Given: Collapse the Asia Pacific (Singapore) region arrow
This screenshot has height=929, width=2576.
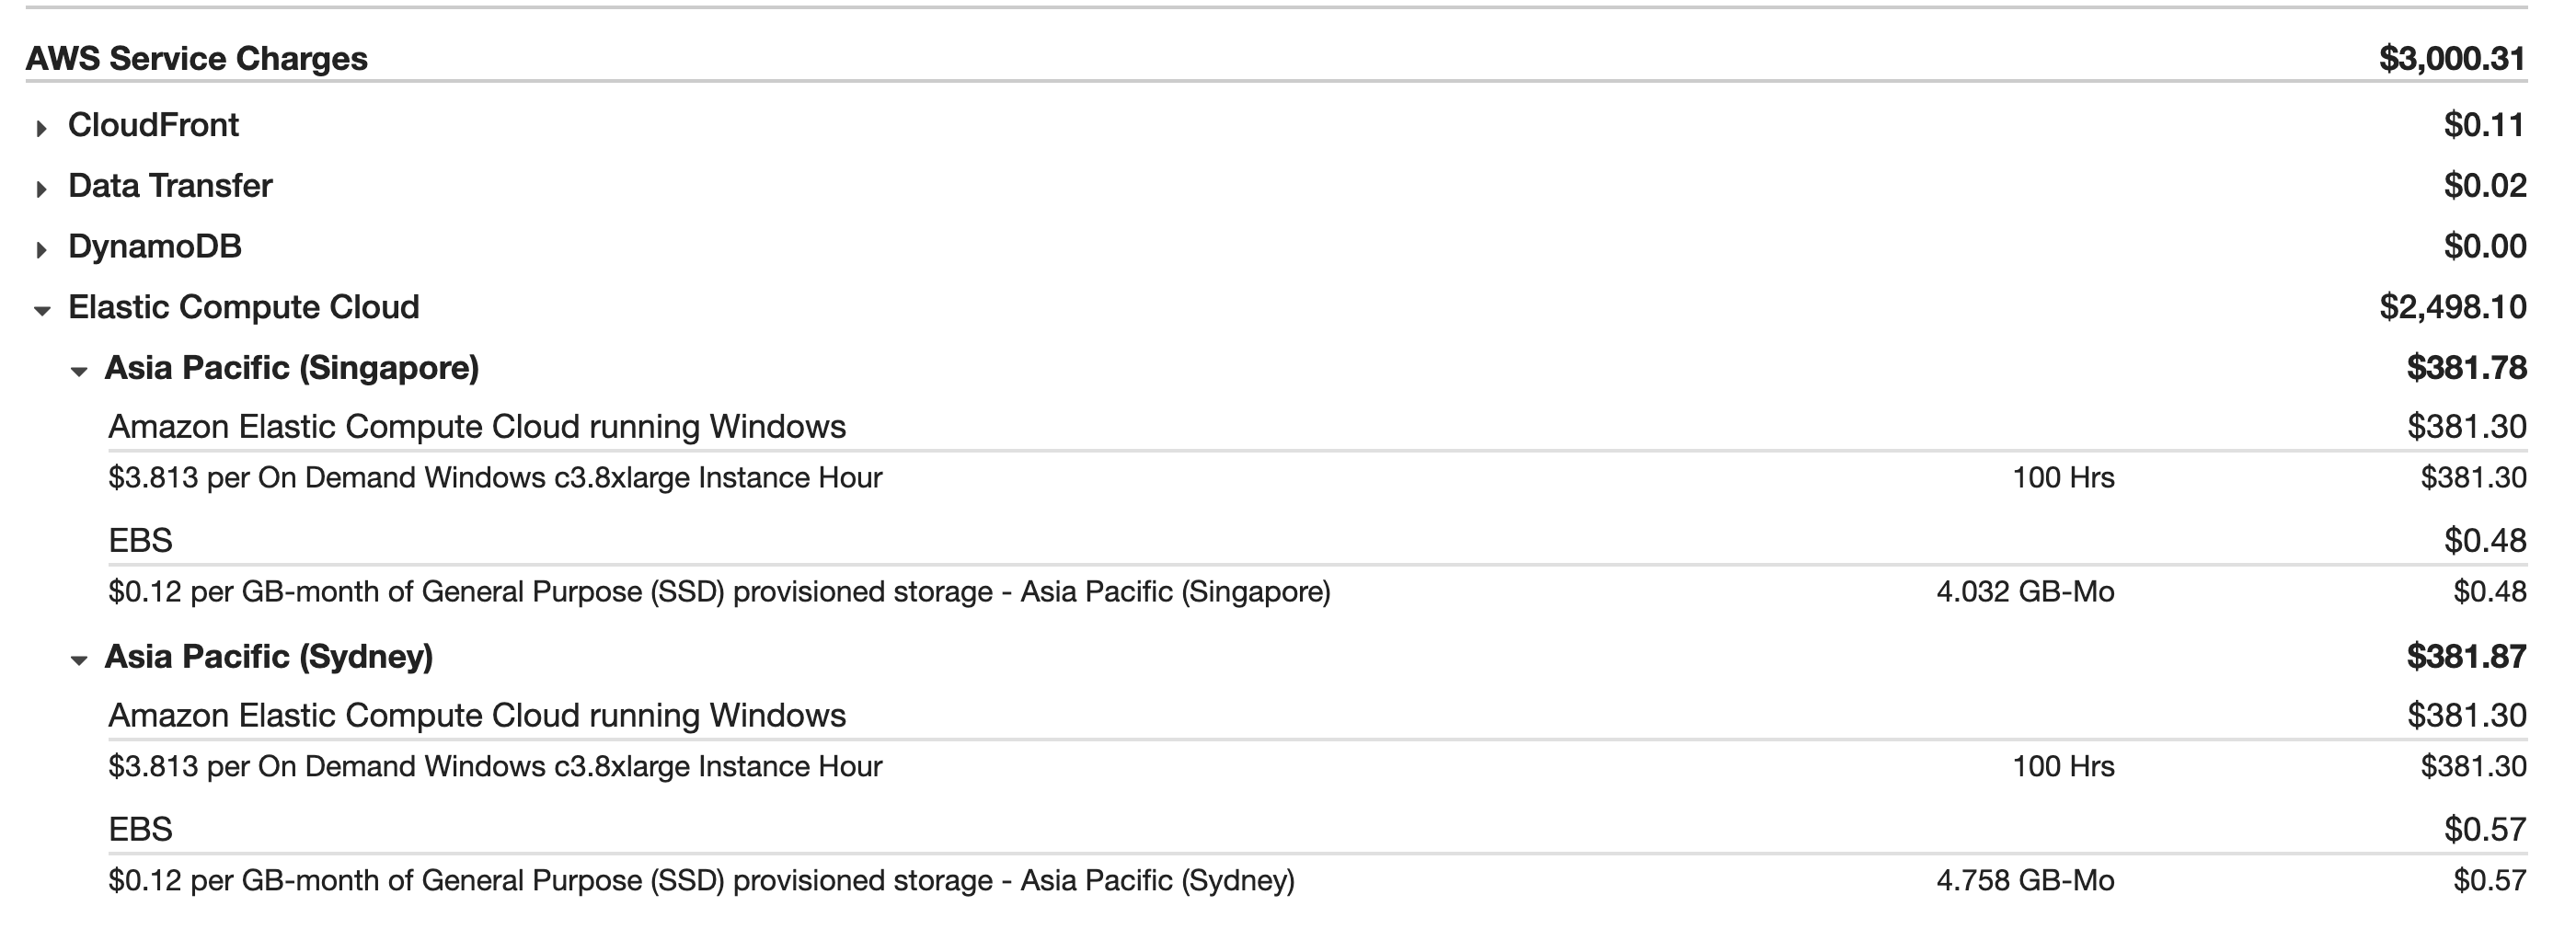Looking at the screenshot, I should pos(79,372).
